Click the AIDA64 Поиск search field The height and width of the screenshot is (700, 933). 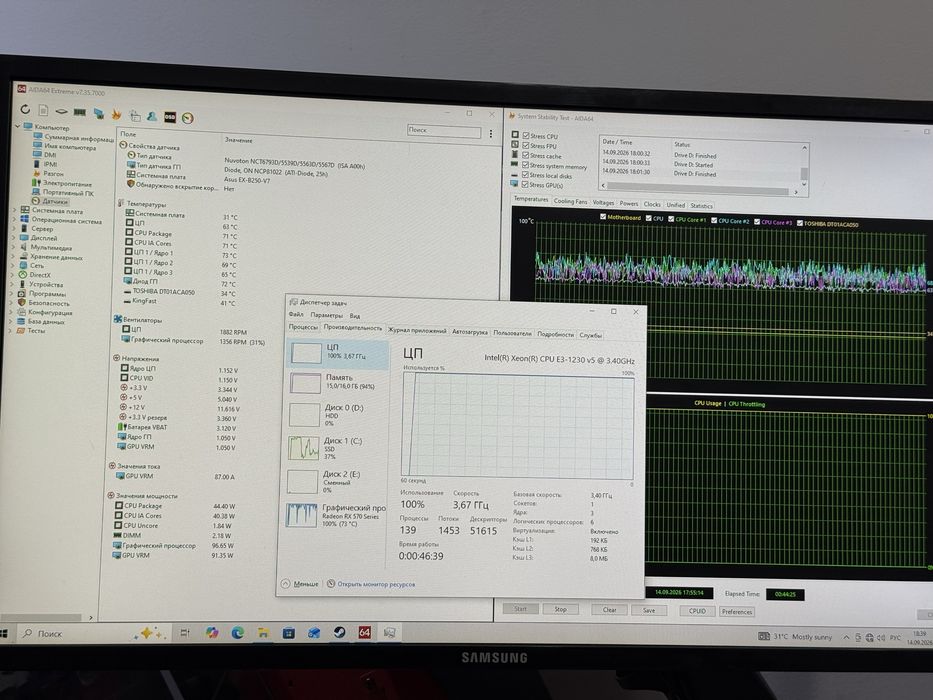444,131
